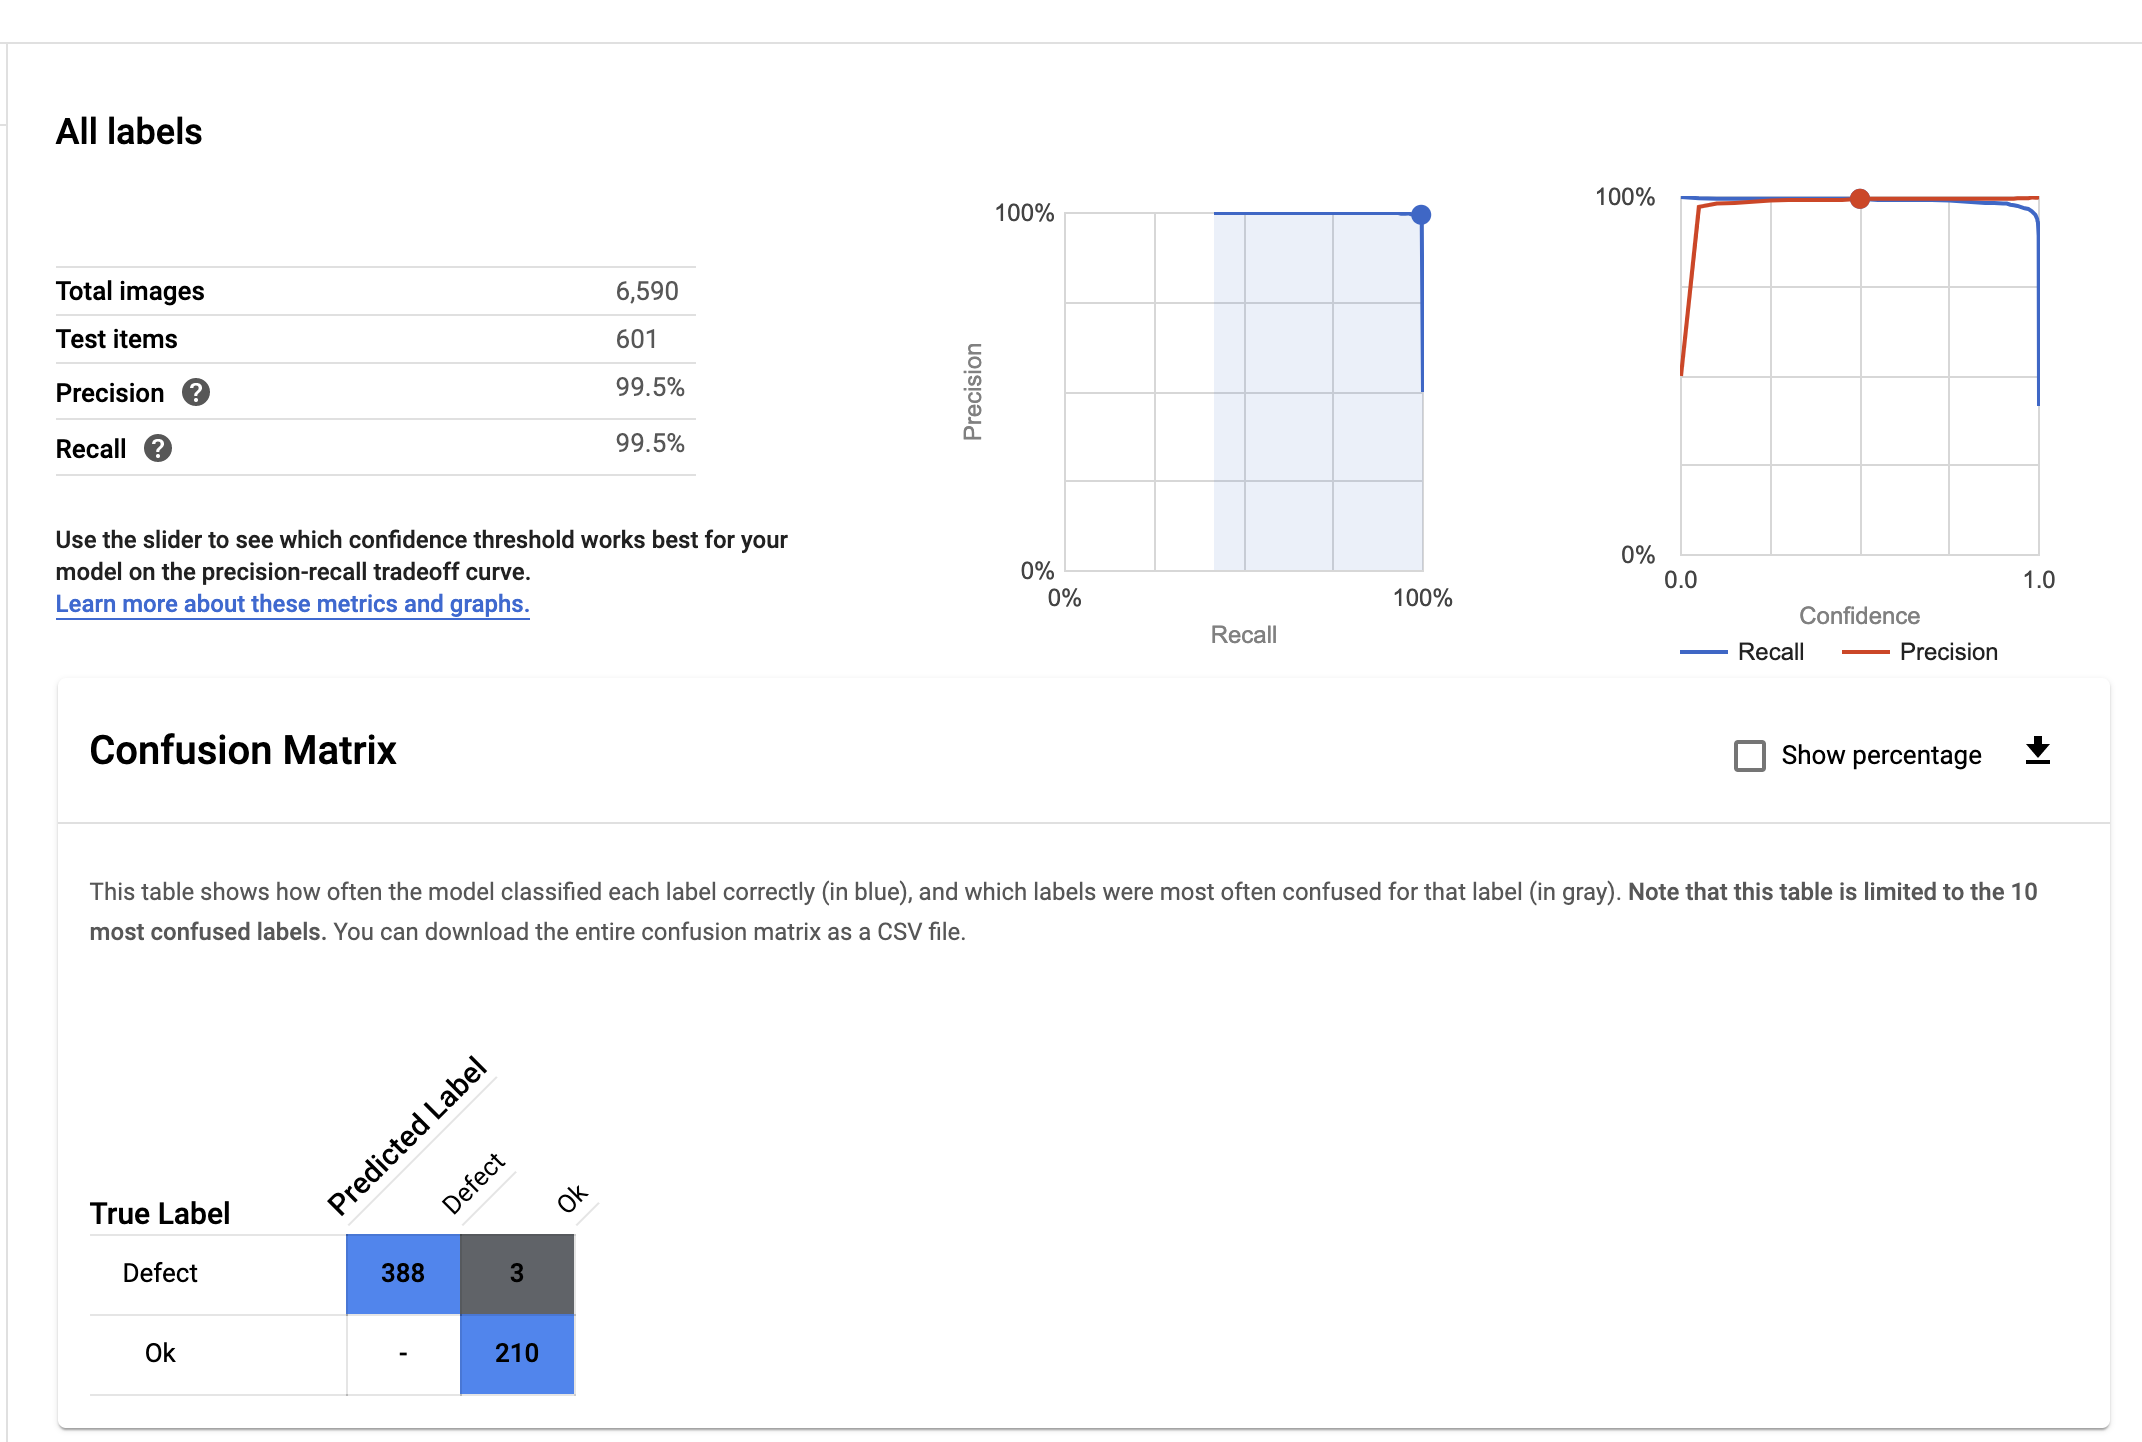2142x1442 pixels.
Task: Select the 388 Defect-Defect matrix cell
Action: tap(403, 1273)
